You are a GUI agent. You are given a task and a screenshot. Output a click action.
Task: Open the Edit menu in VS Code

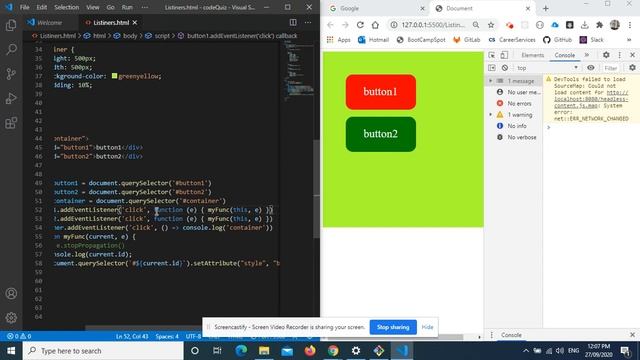pos(42,7)
